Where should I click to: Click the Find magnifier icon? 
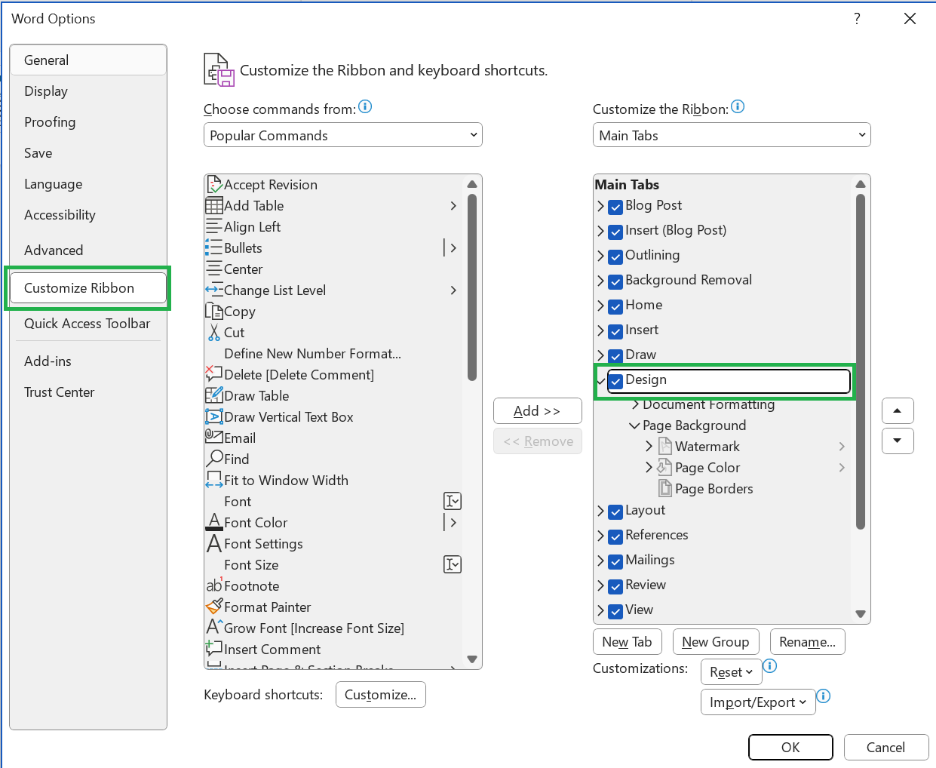click(x=214, y=459)
